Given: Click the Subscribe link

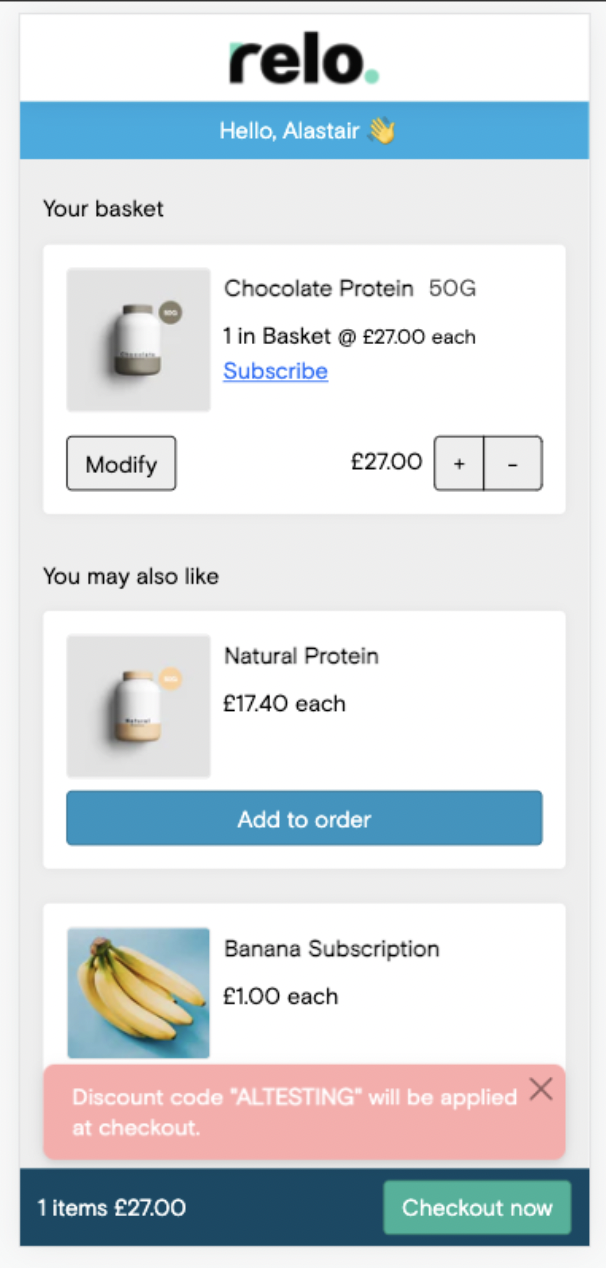Looking at the screenshot, I should (x=275, y=371).
